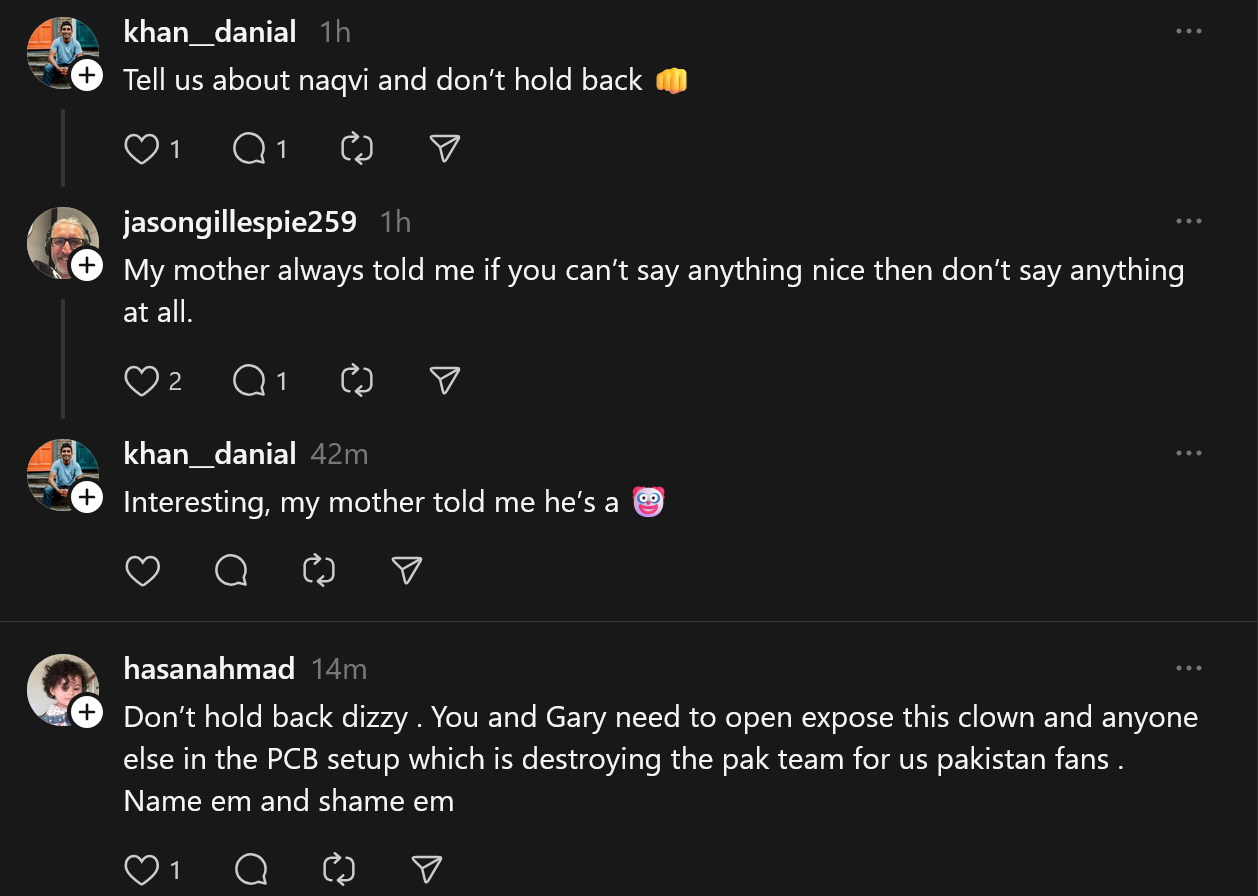Open more options menu on hasanahmad's comment
This screenshot has height=896, width=1258.
(1189, 668)
